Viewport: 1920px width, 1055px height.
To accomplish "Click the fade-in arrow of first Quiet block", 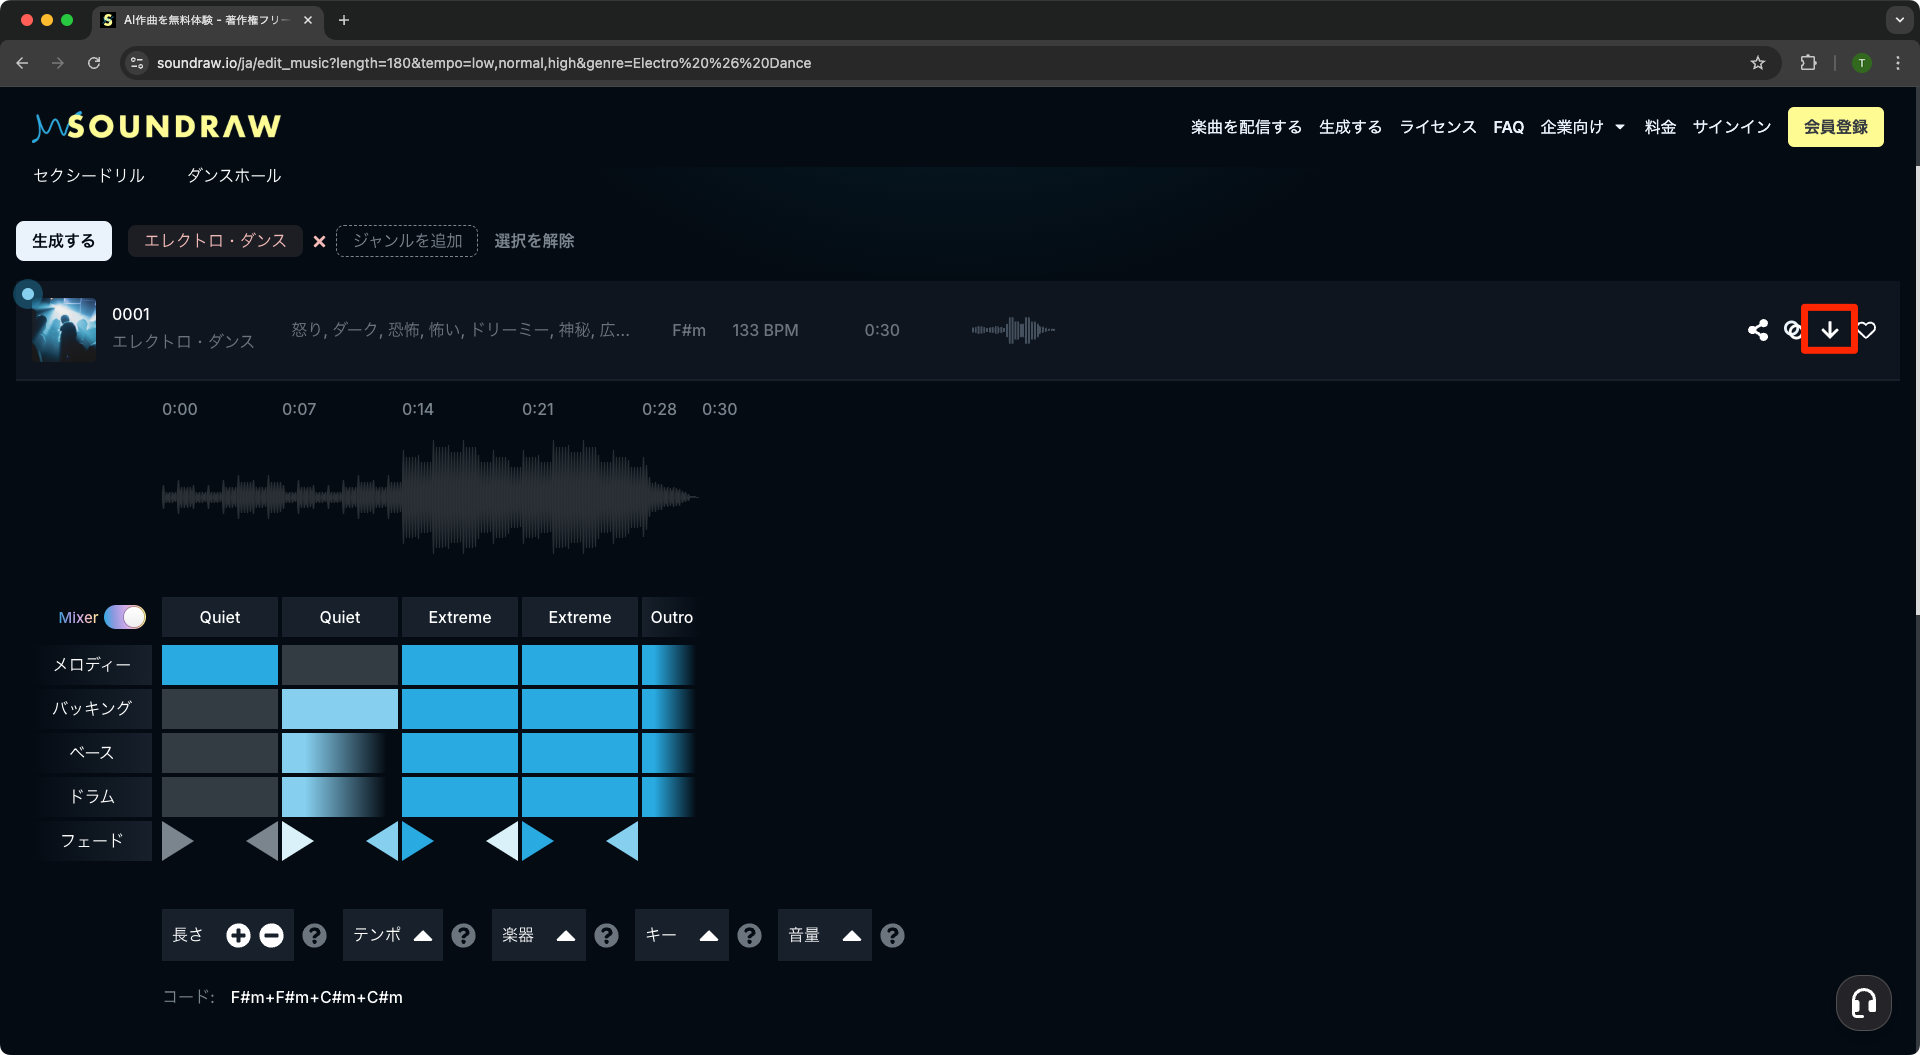I will point(177,841).
